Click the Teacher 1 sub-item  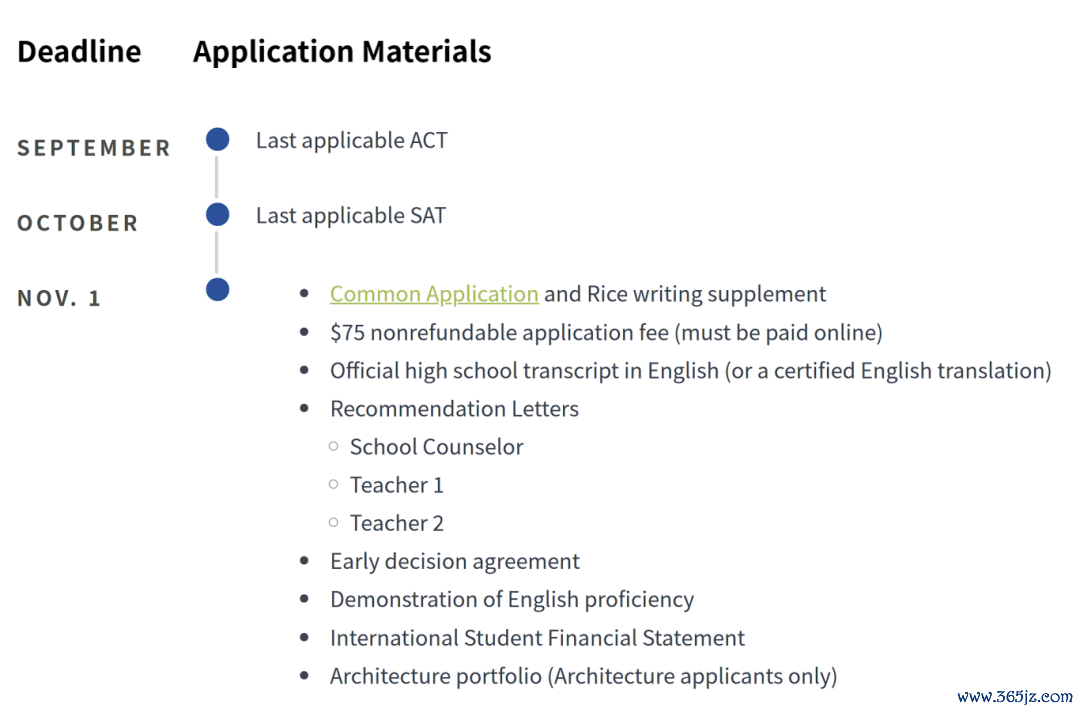[x=397, y=485]
